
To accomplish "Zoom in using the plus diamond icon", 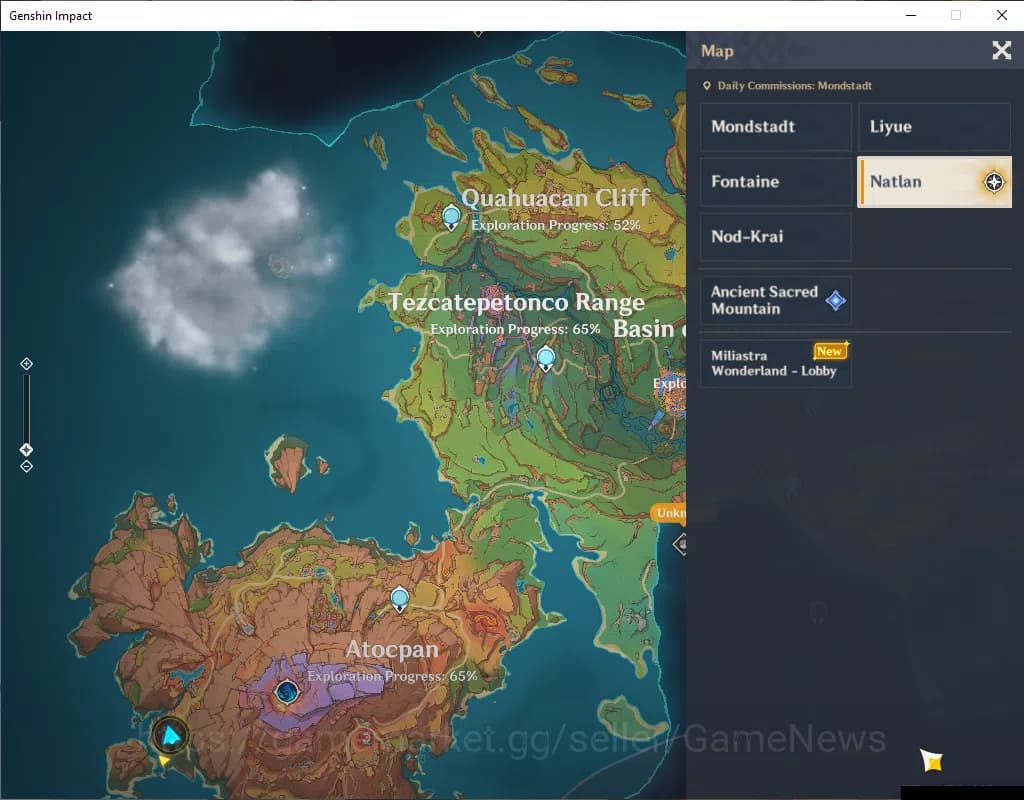I will pyautogui.click(x=26, y=364).
